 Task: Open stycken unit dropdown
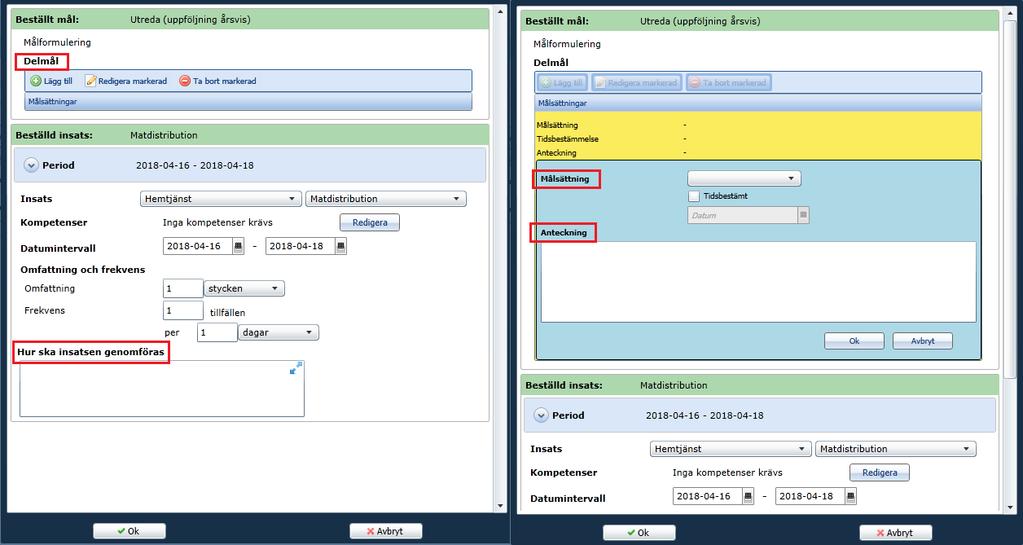(244, 288)
